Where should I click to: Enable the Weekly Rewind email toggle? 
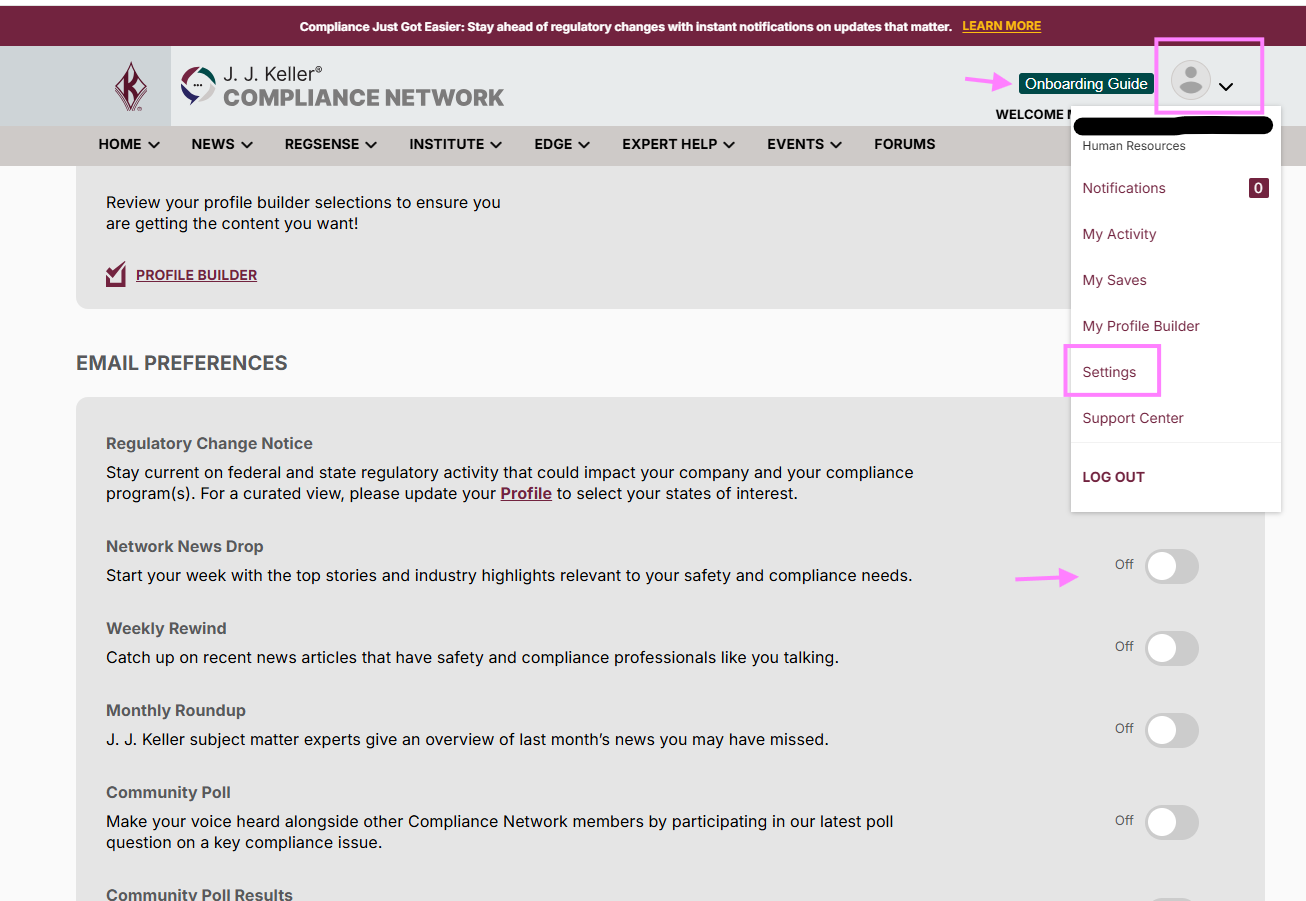click(1172, 649)
